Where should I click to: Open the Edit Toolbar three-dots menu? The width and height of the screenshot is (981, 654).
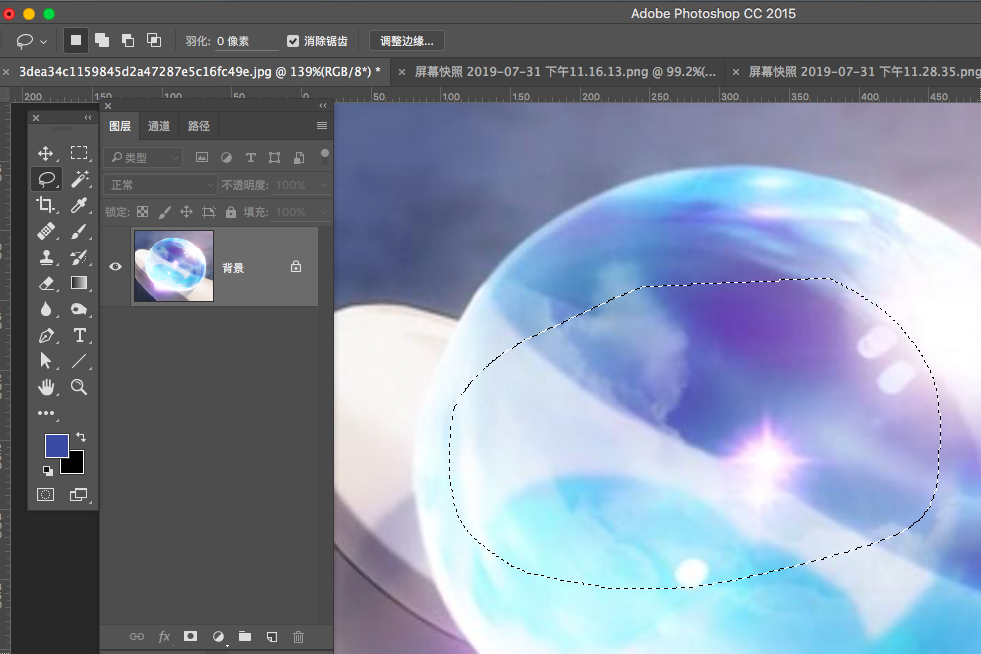46,413
